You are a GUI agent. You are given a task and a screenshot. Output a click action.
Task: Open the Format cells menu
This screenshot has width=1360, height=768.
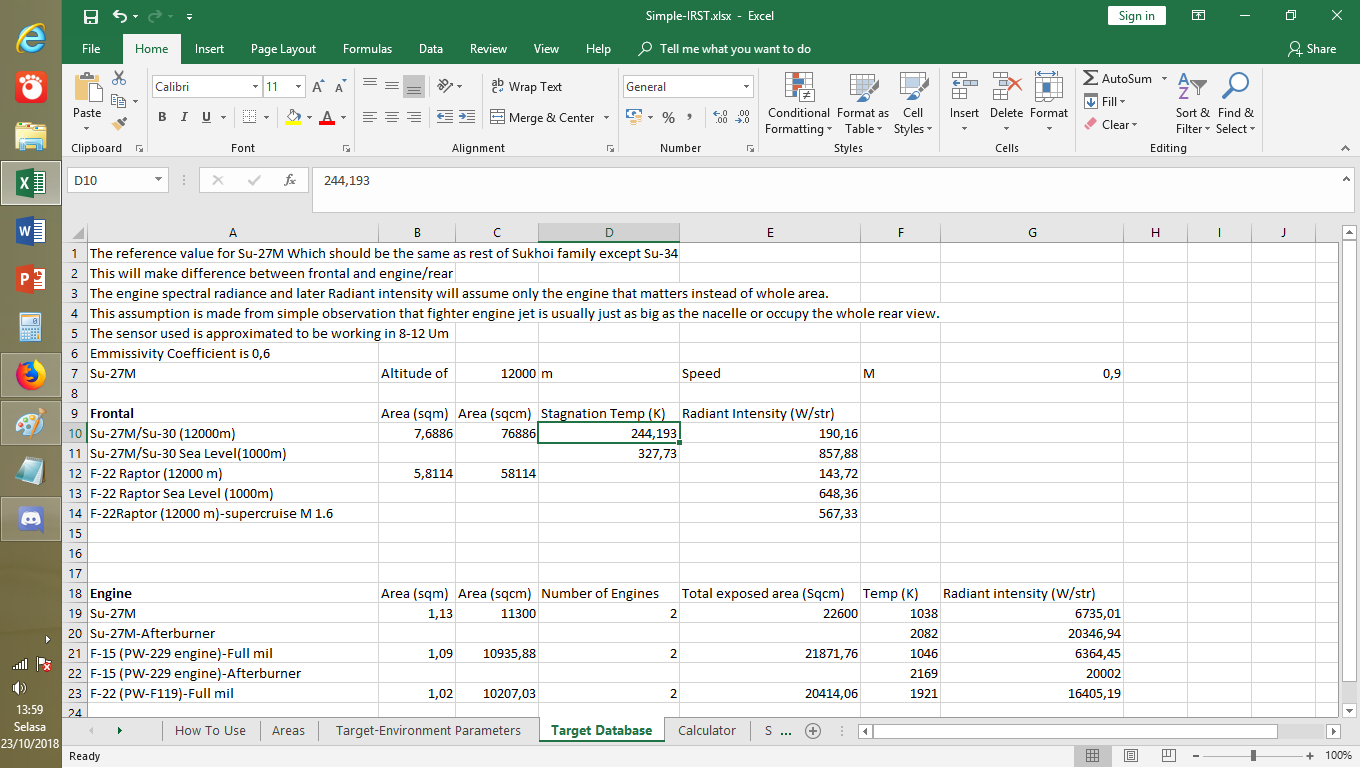click(x=1048, y=103)
